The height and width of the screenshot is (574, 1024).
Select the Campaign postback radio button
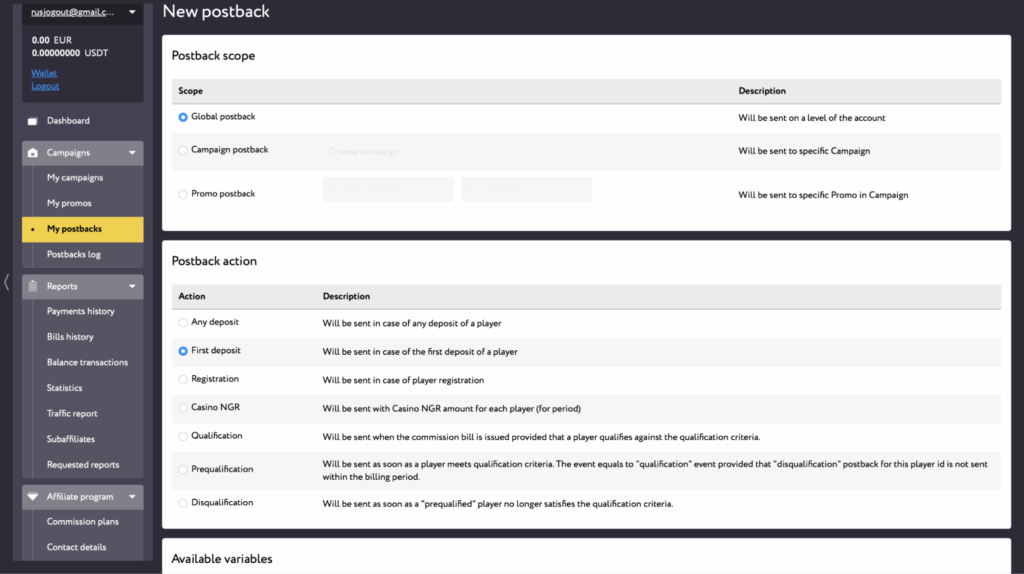click(x=183, y=150)
